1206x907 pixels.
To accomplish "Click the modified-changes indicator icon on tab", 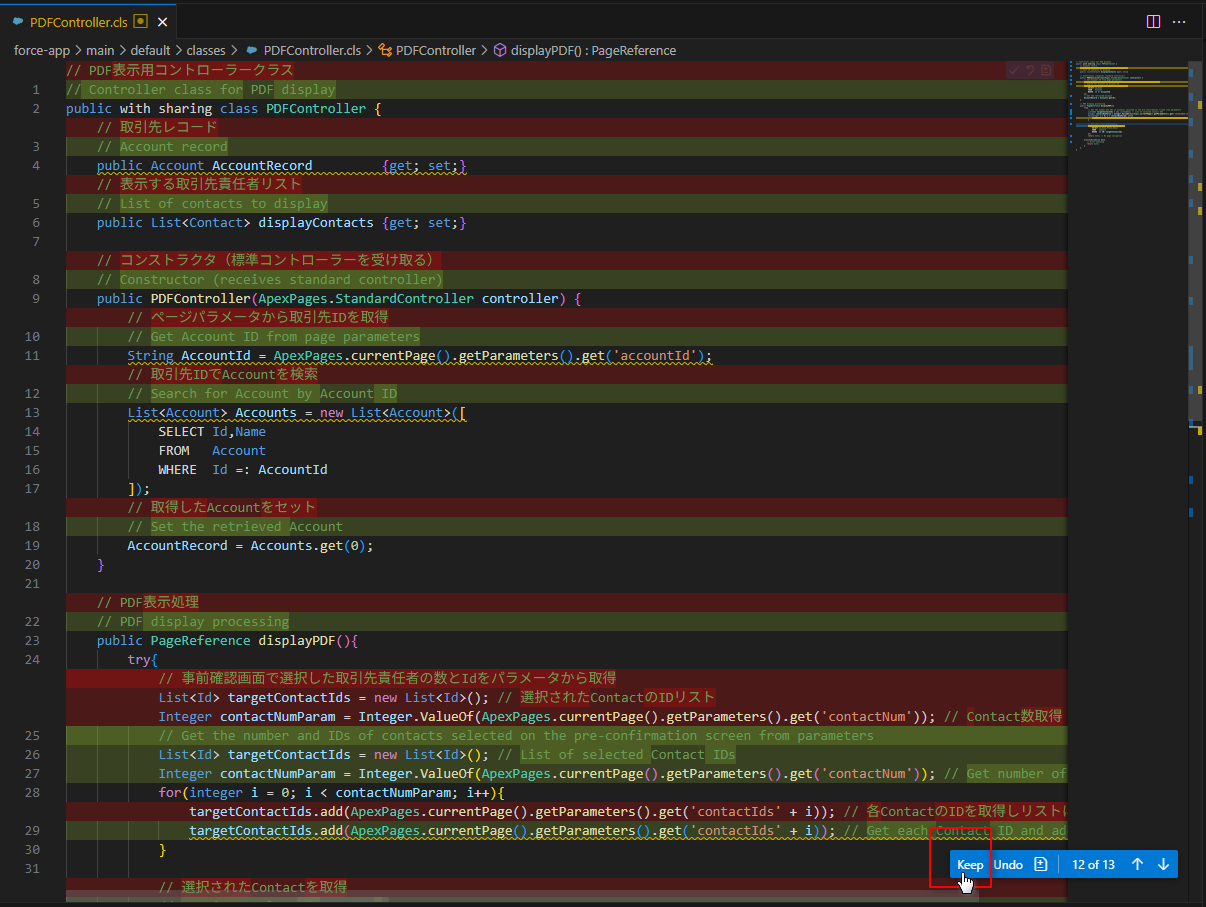I will (x=140, y=21).
